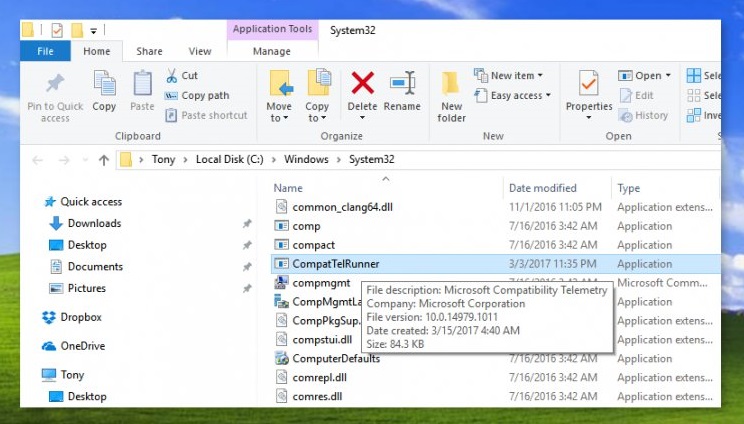
Task: Open Customize Quick Access Toolbar dropdown
Action: [94, 31]
